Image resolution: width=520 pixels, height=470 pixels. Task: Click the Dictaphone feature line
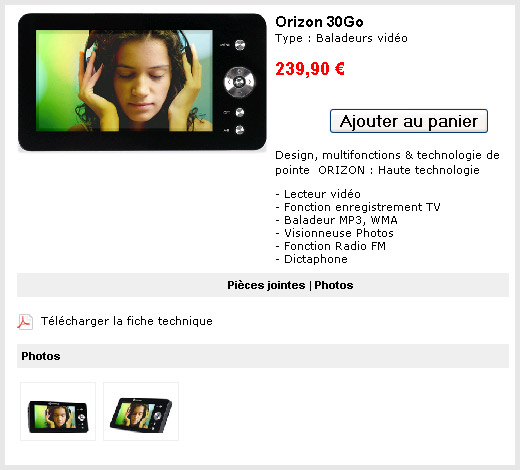coord(311,259)
